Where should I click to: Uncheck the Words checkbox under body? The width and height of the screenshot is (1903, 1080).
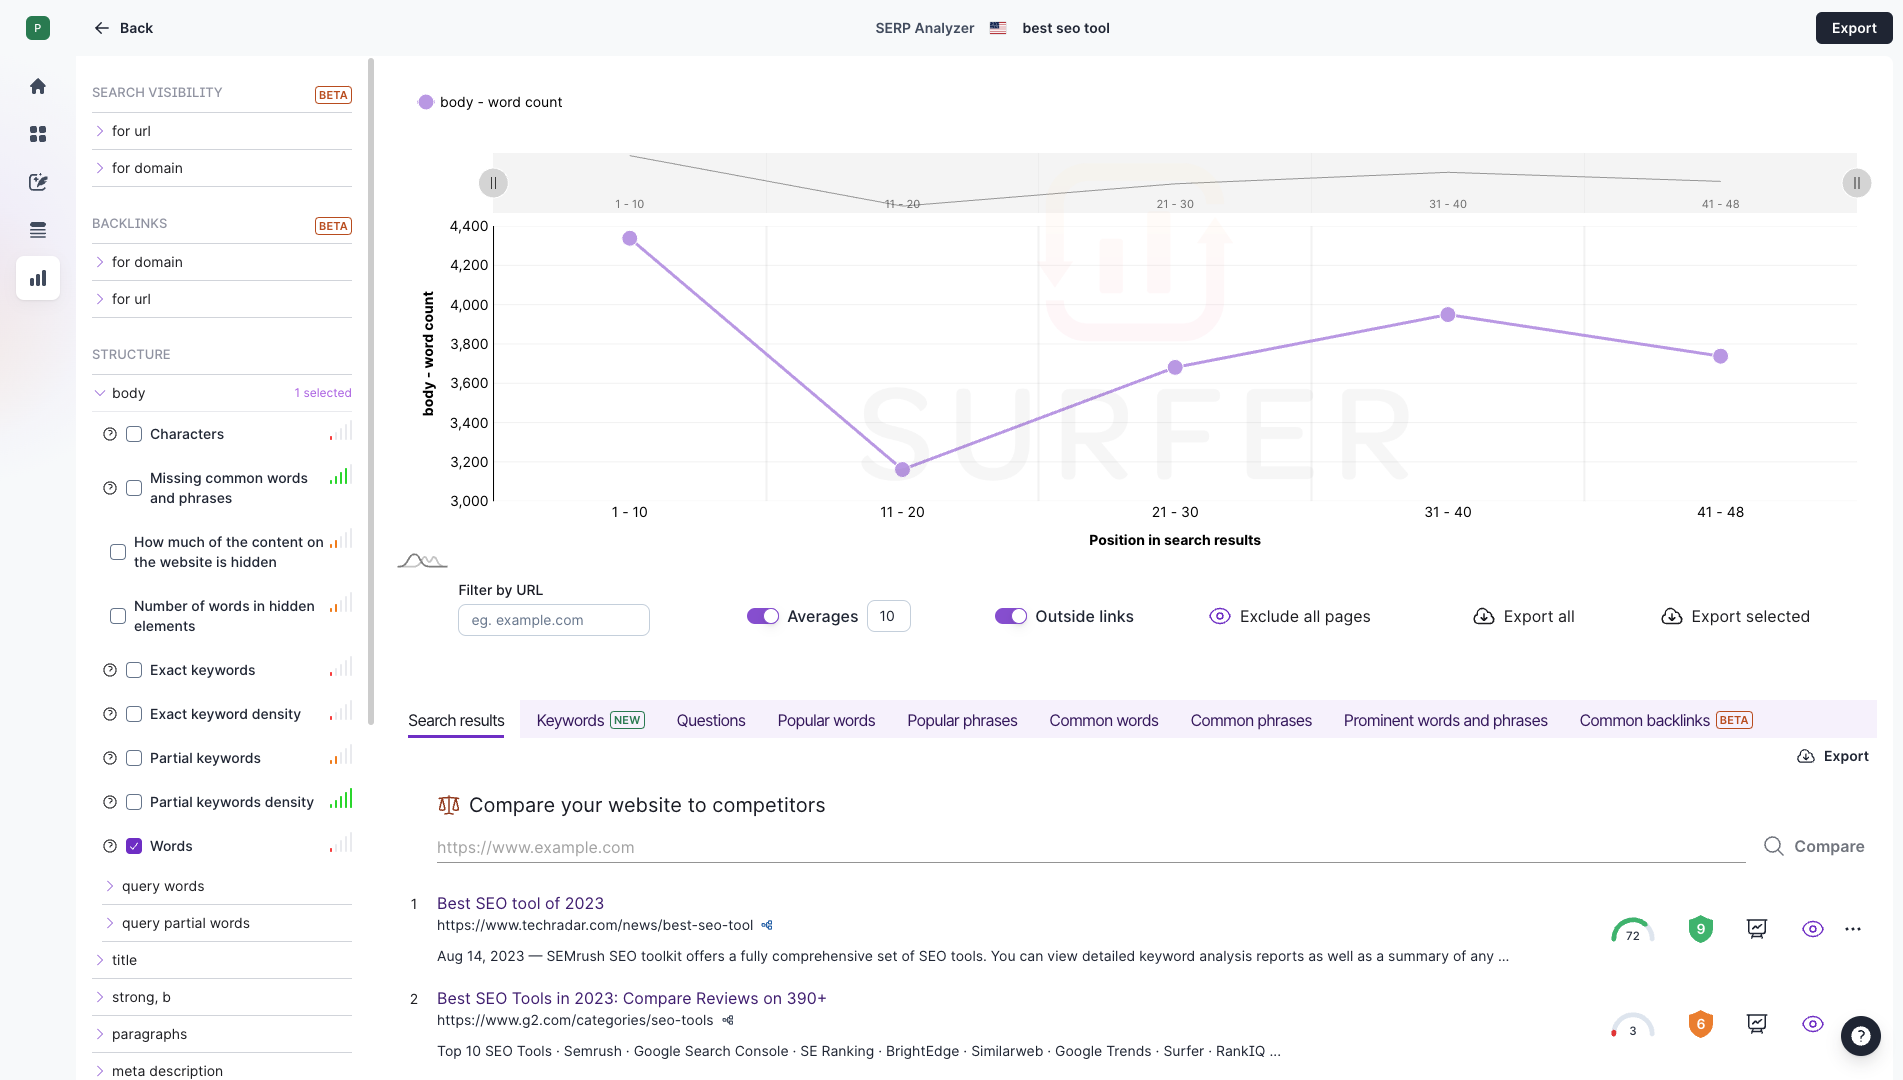pyautogui.click(x=133, y=845)
